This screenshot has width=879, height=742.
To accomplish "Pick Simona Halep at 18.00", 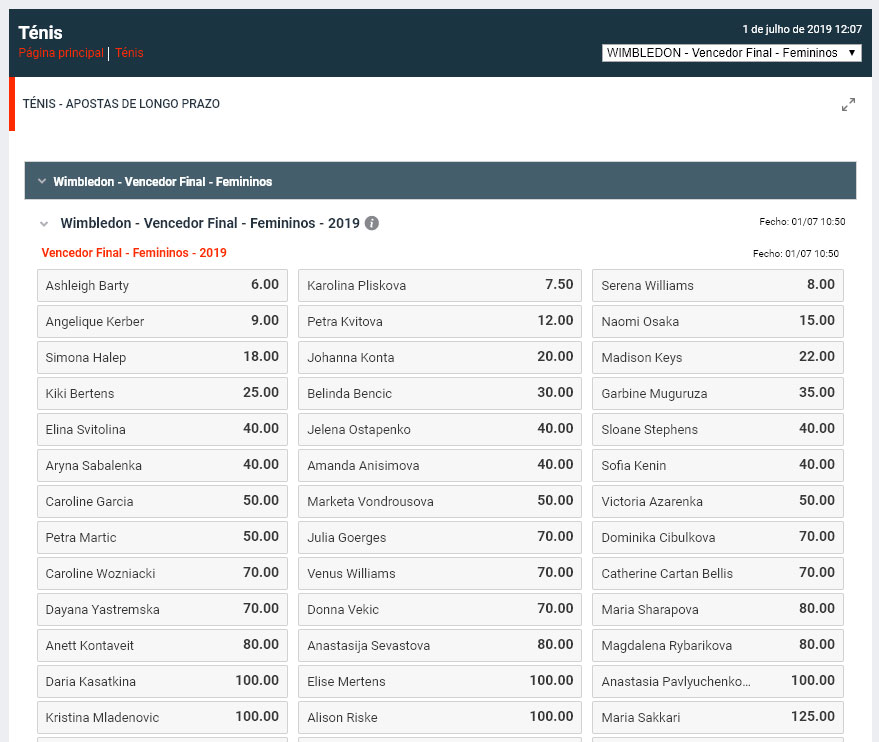I will pyautogui.click(x=163, y=357).
